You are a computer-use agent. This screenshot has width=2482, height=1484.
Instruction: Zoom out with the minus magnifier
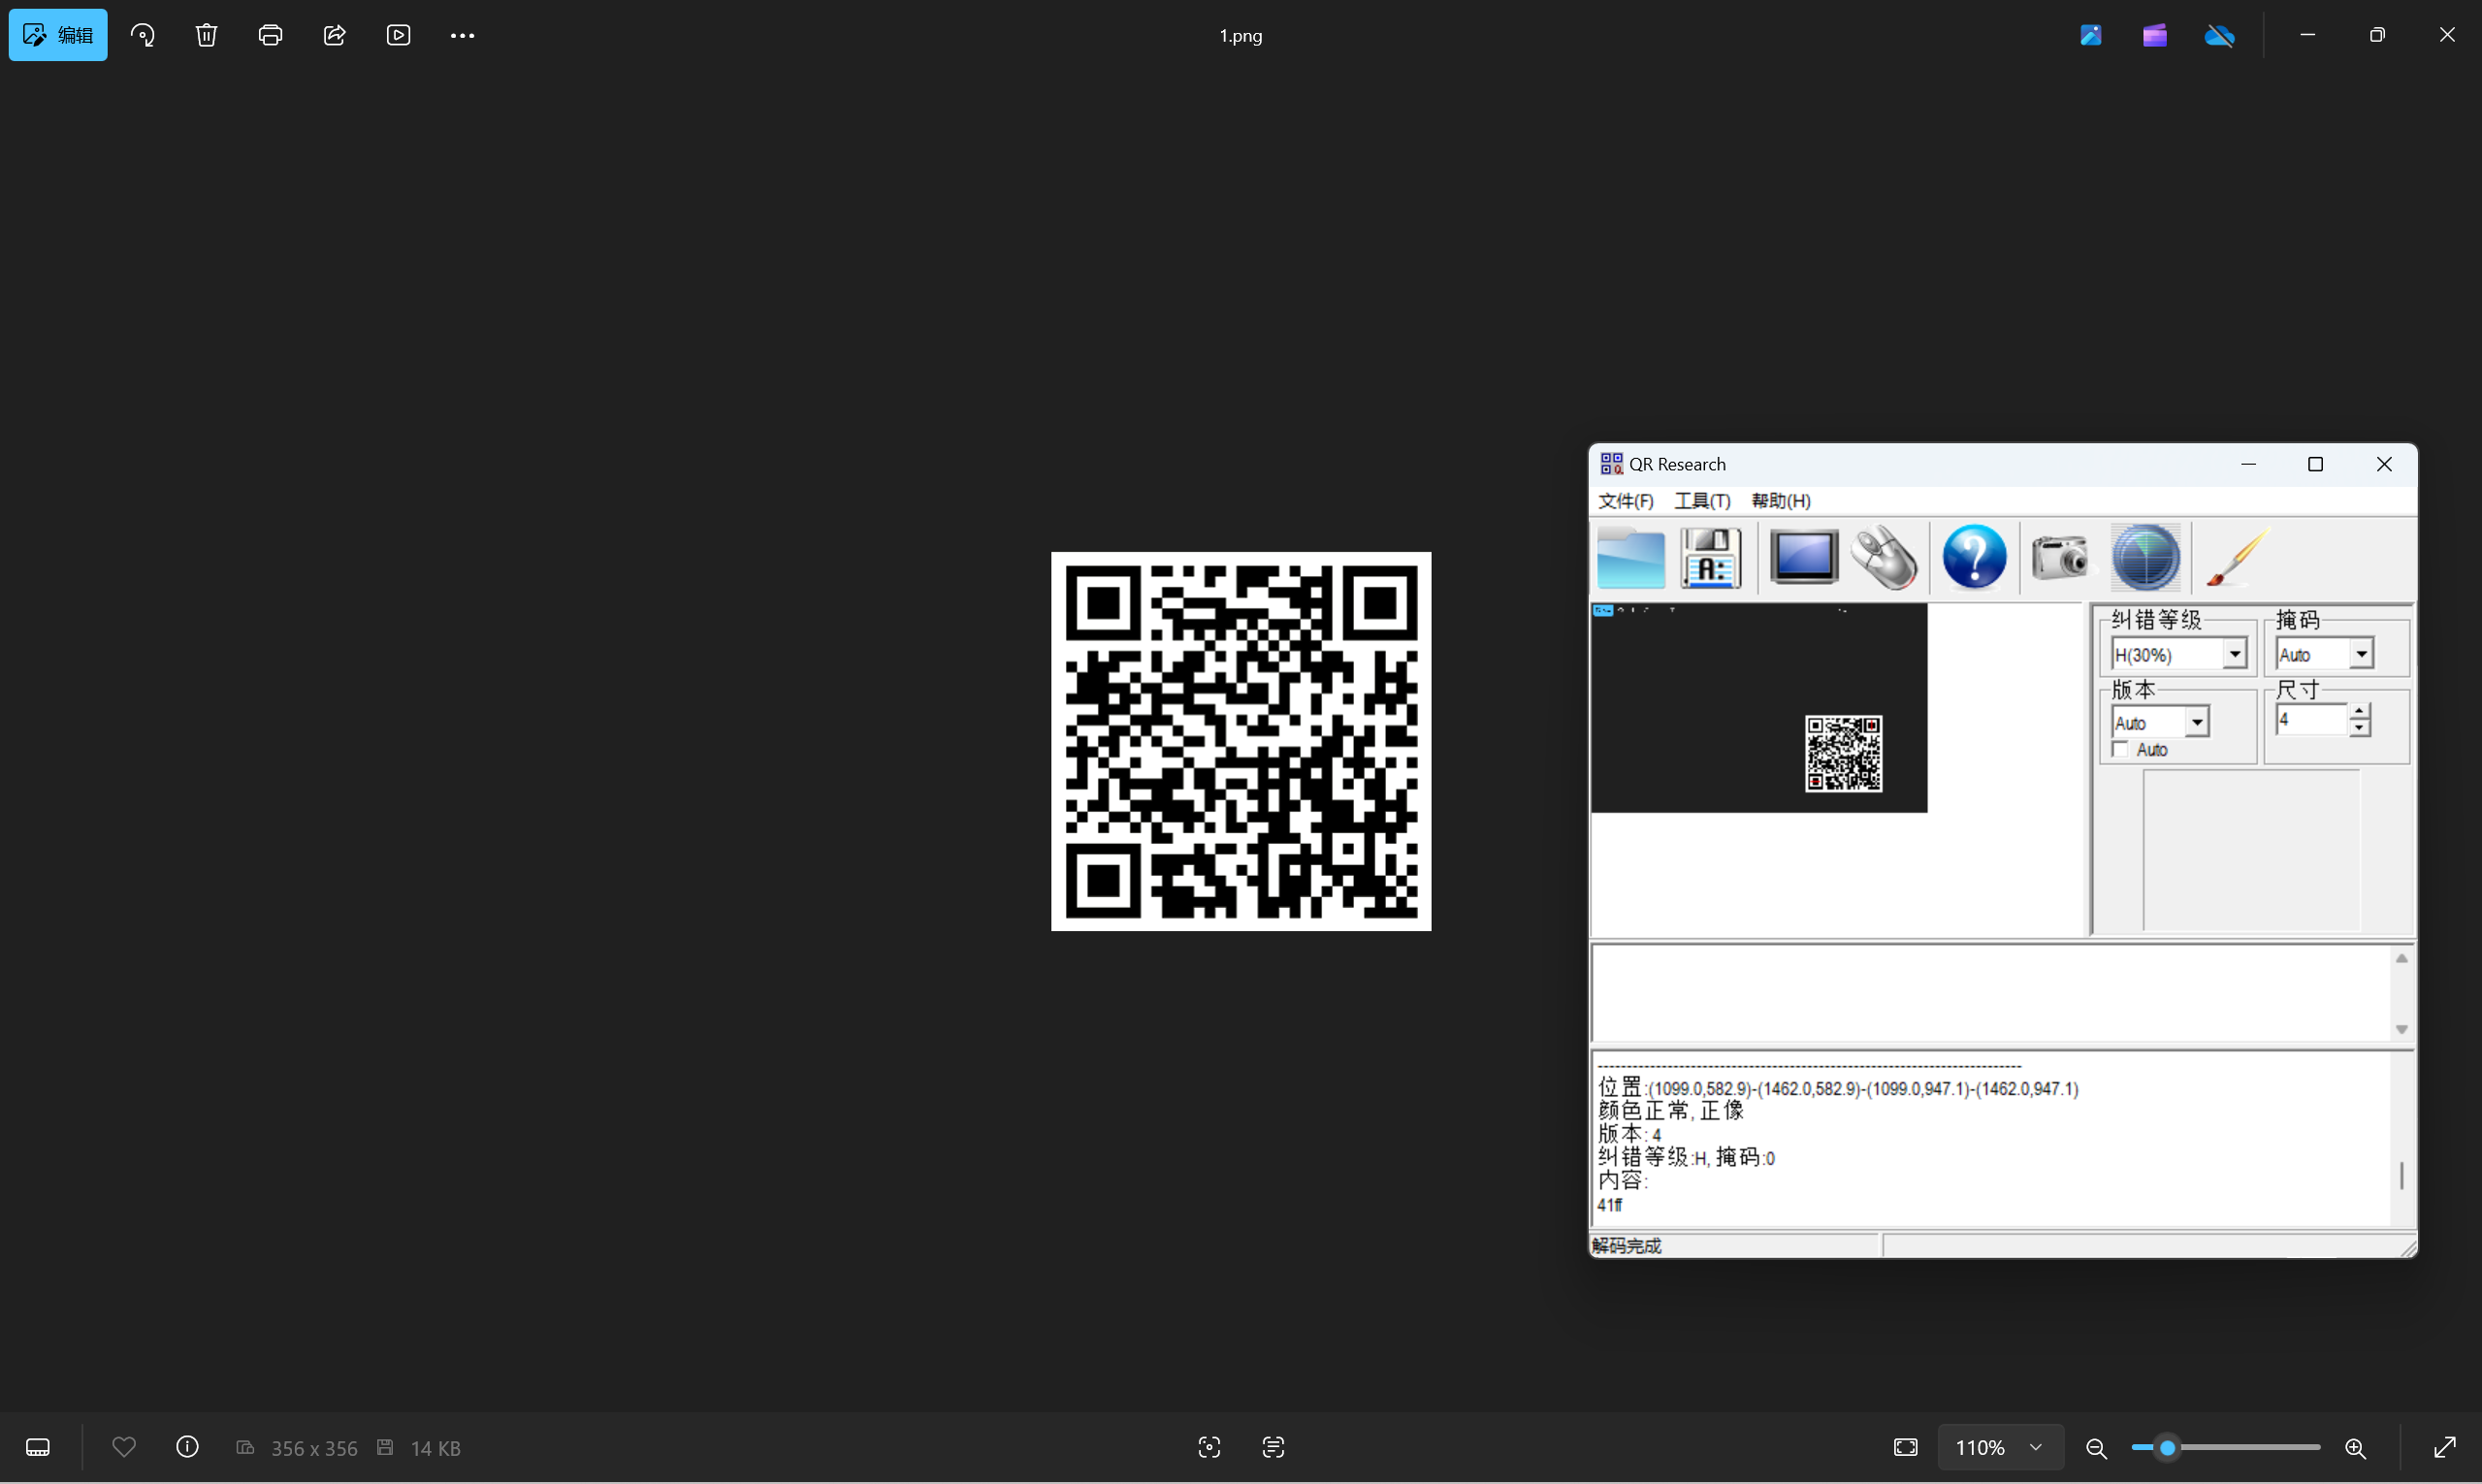pos(2096,1448)
